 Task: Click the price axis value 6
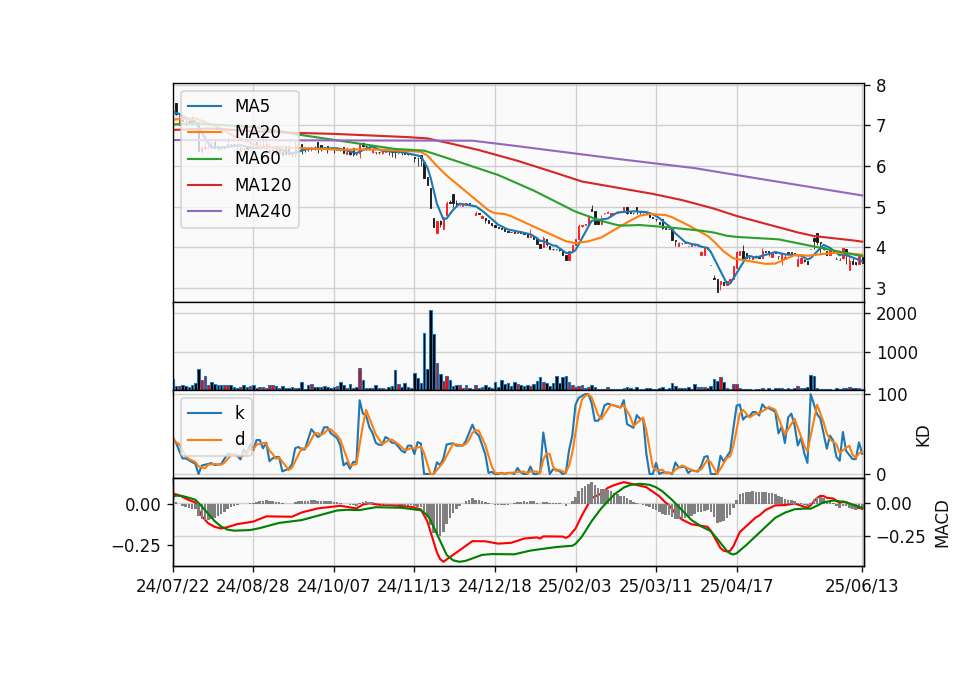[881, 167]
